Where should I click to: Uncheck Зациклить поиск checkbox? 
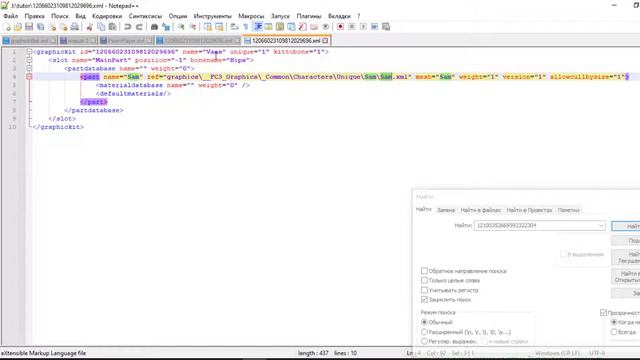tap(424, 300)
